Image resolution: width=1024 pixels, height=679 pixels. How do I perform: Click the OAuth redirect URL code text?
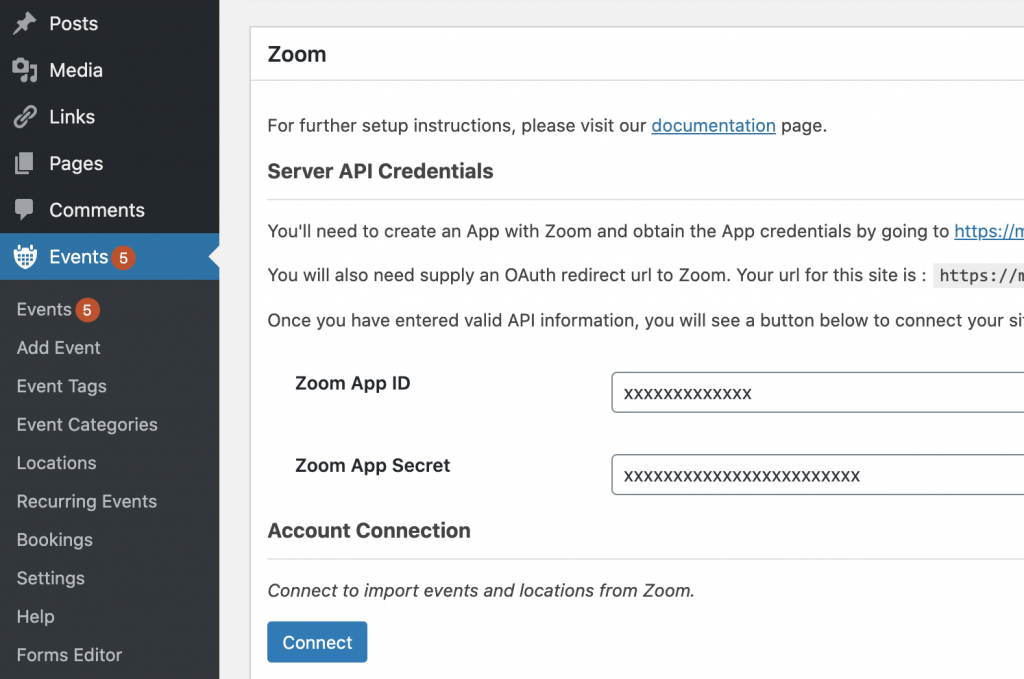tap(979, 276)
